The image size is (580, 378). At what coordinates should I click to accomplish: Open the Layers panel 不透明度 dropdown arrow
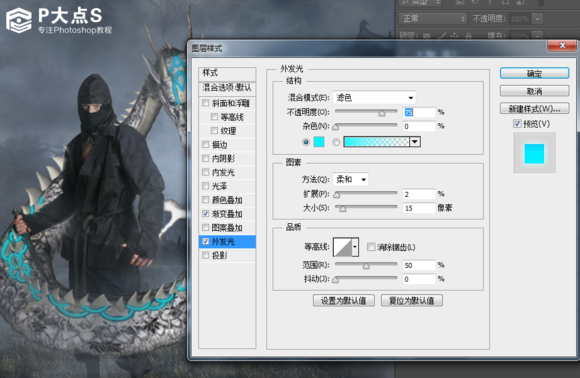(537, 18)
